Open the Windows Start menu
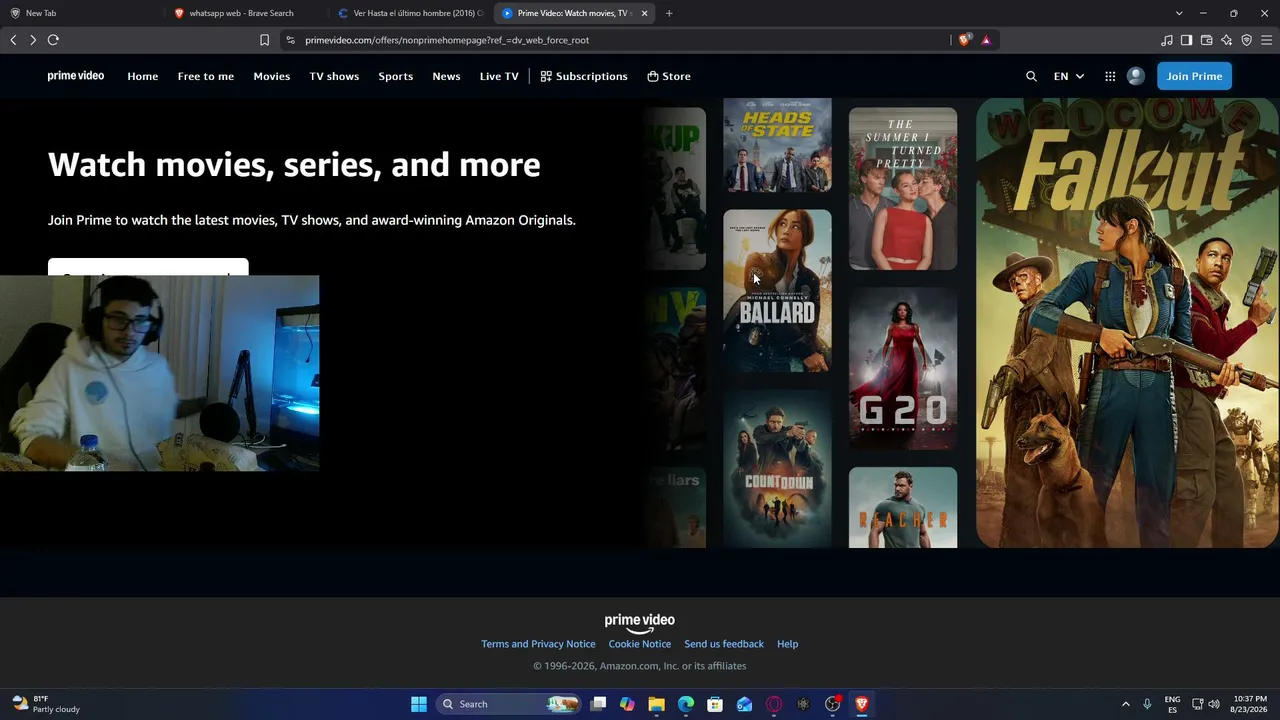1280x720 pixels. tap(419, 704)
